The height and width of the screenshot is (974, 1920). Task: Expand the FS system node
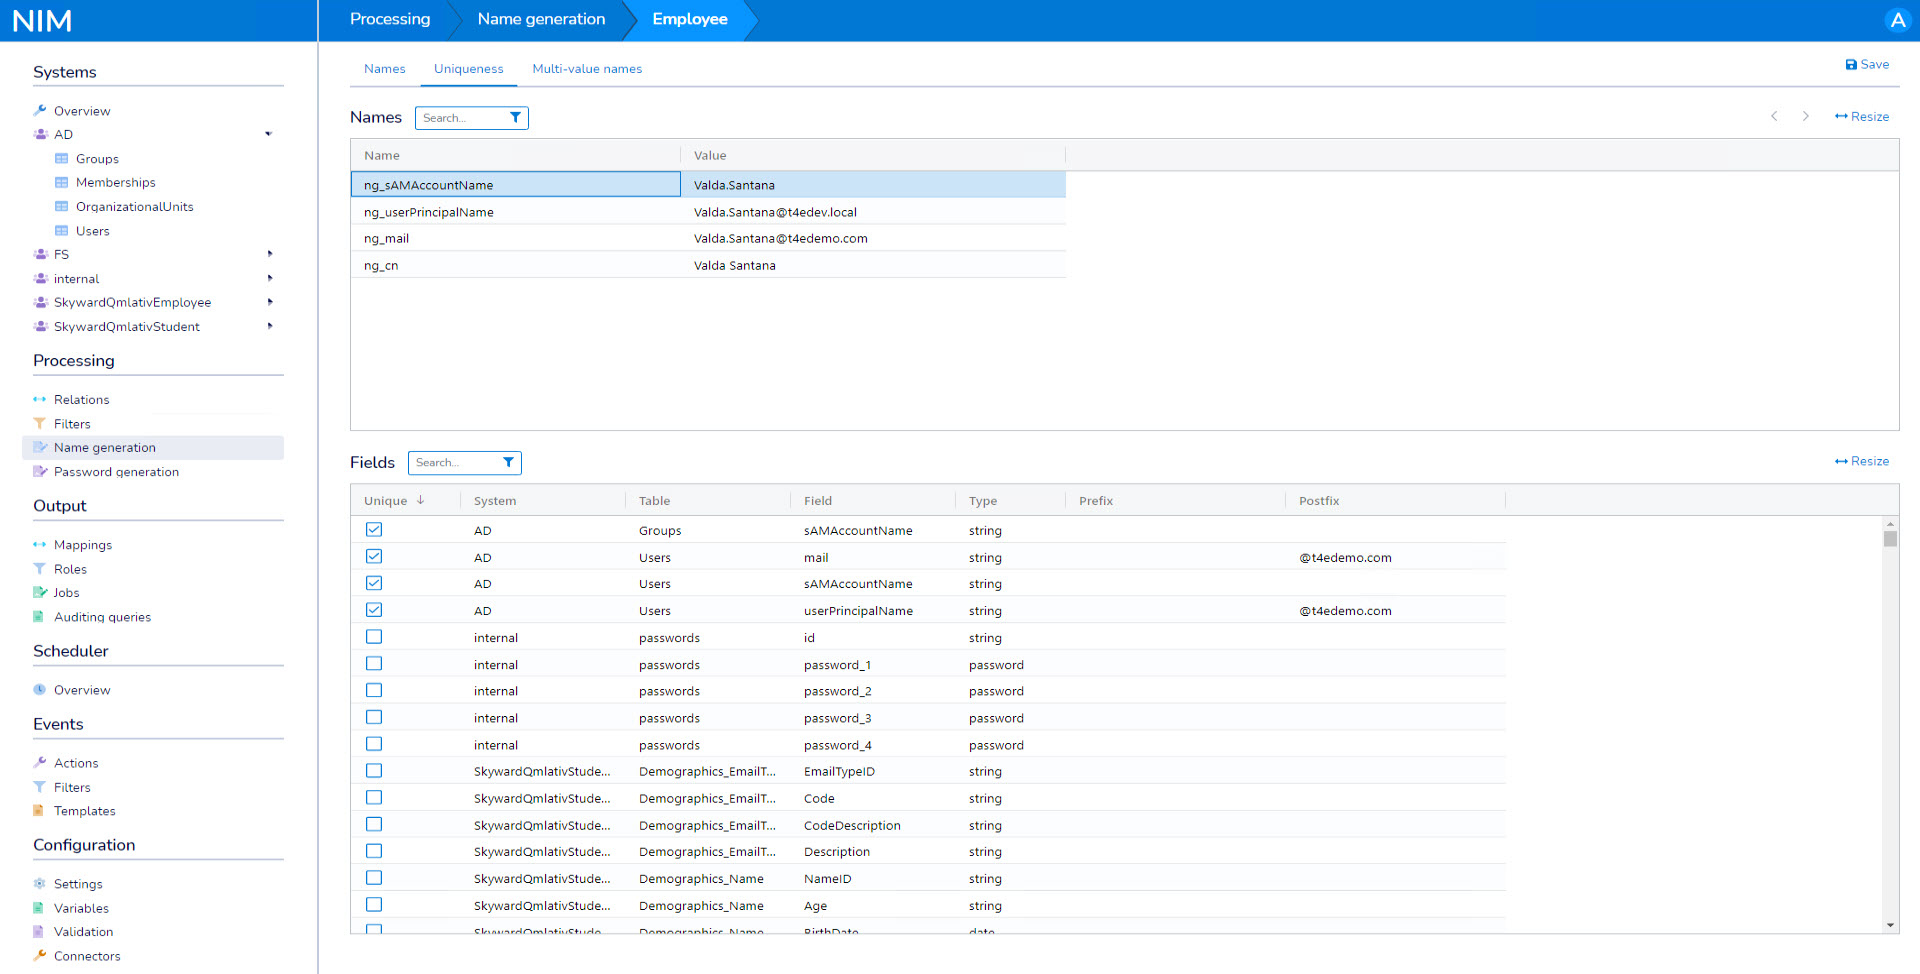coord(269,254)
